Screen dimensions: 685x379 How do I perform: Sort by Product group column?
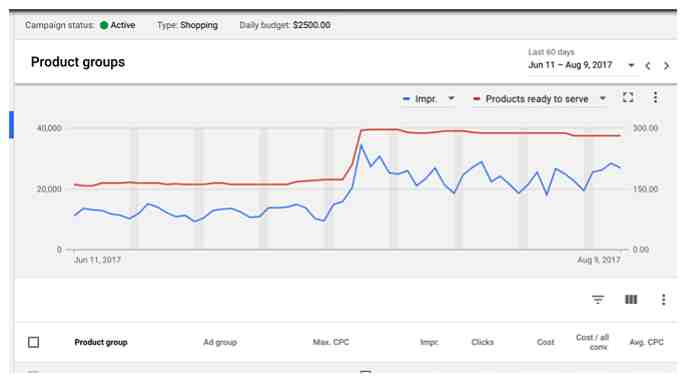tap(101, 342)
